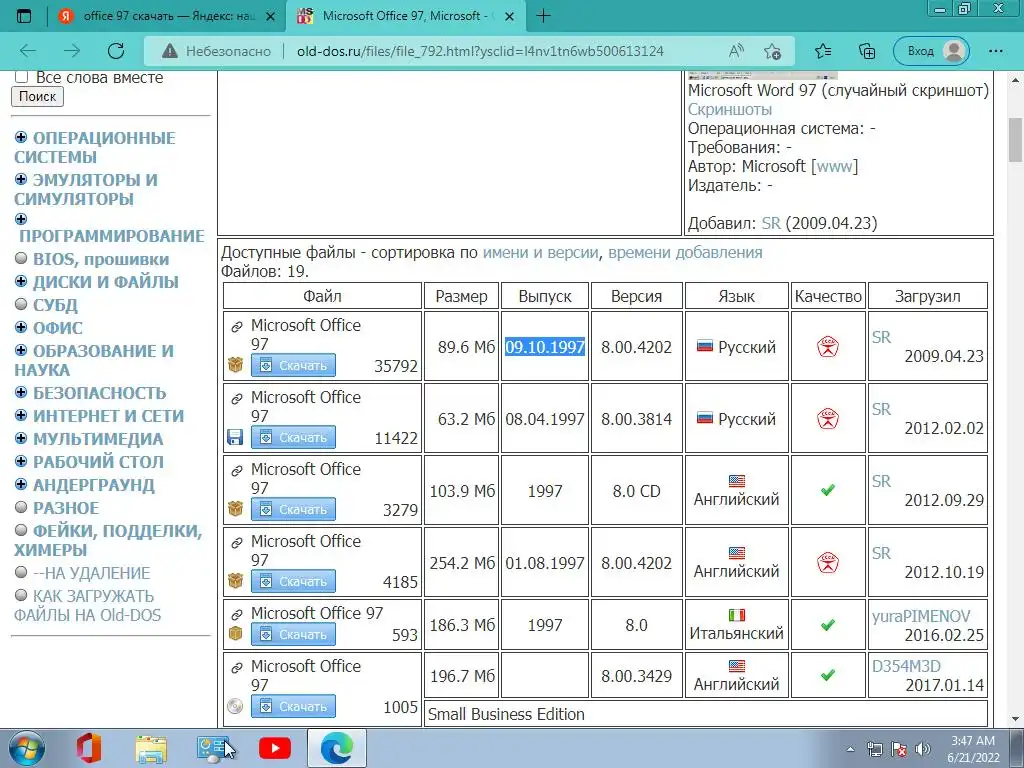Open the Скриншоты link
The image size is (1024, 768).
point(729,109)
